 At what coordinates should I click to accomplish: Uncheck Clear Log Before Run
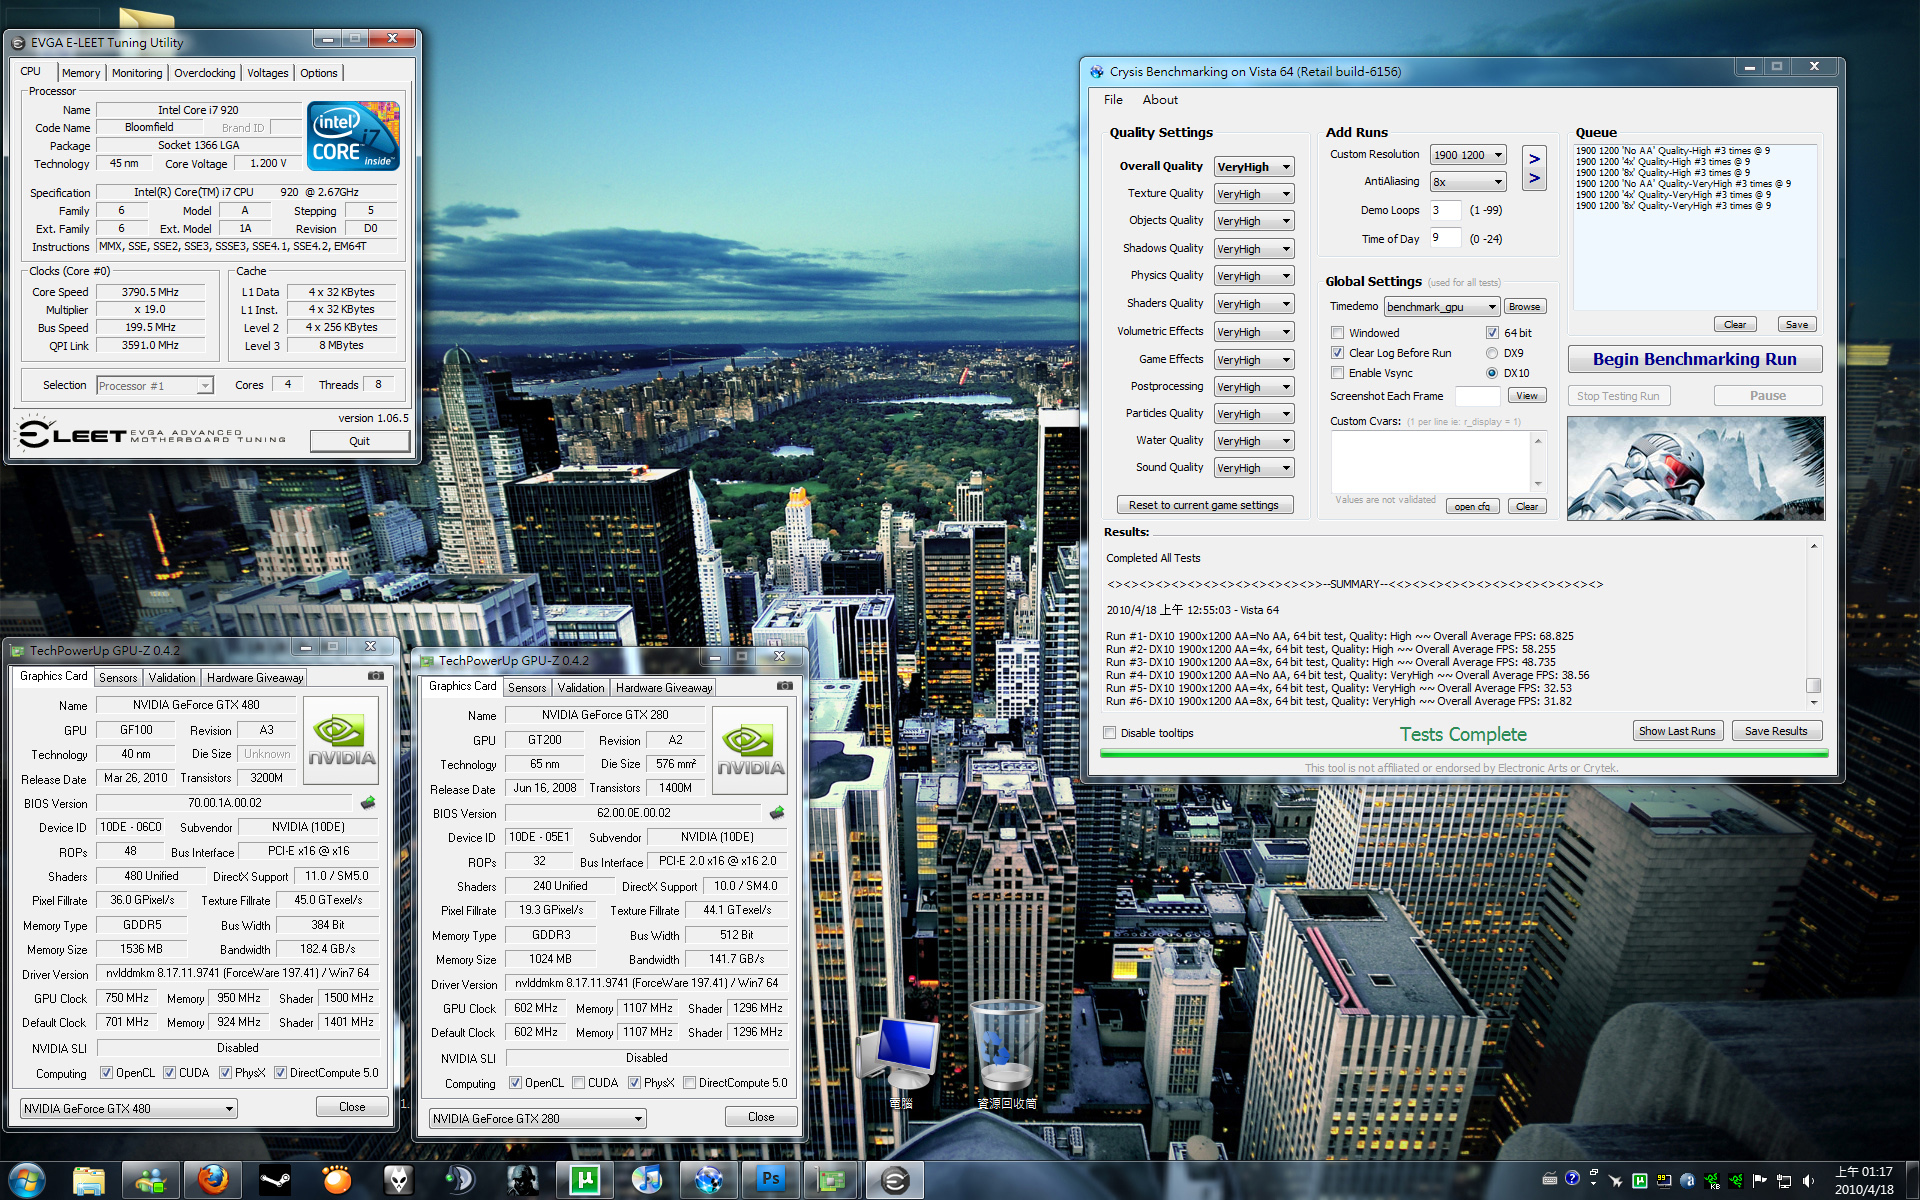coord(1337,353)
